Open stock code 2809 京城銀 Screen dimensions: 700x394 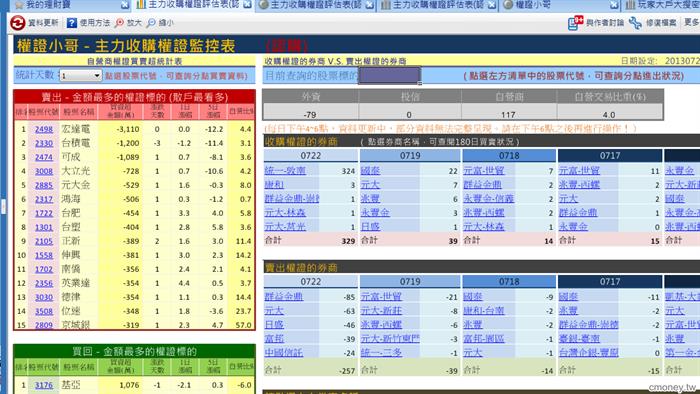click(x=44, y=325)
